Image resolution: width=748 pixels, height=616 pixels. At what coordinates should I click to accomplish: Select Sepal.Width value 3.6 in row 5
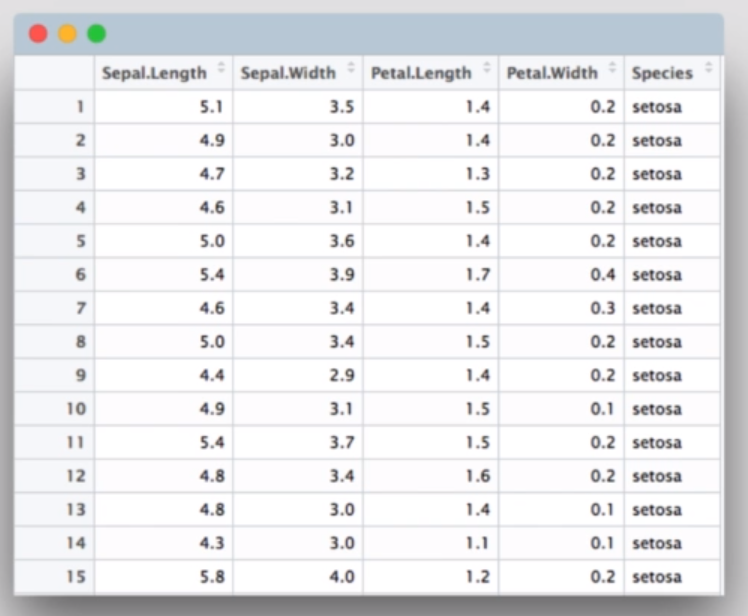coord(298,241)
